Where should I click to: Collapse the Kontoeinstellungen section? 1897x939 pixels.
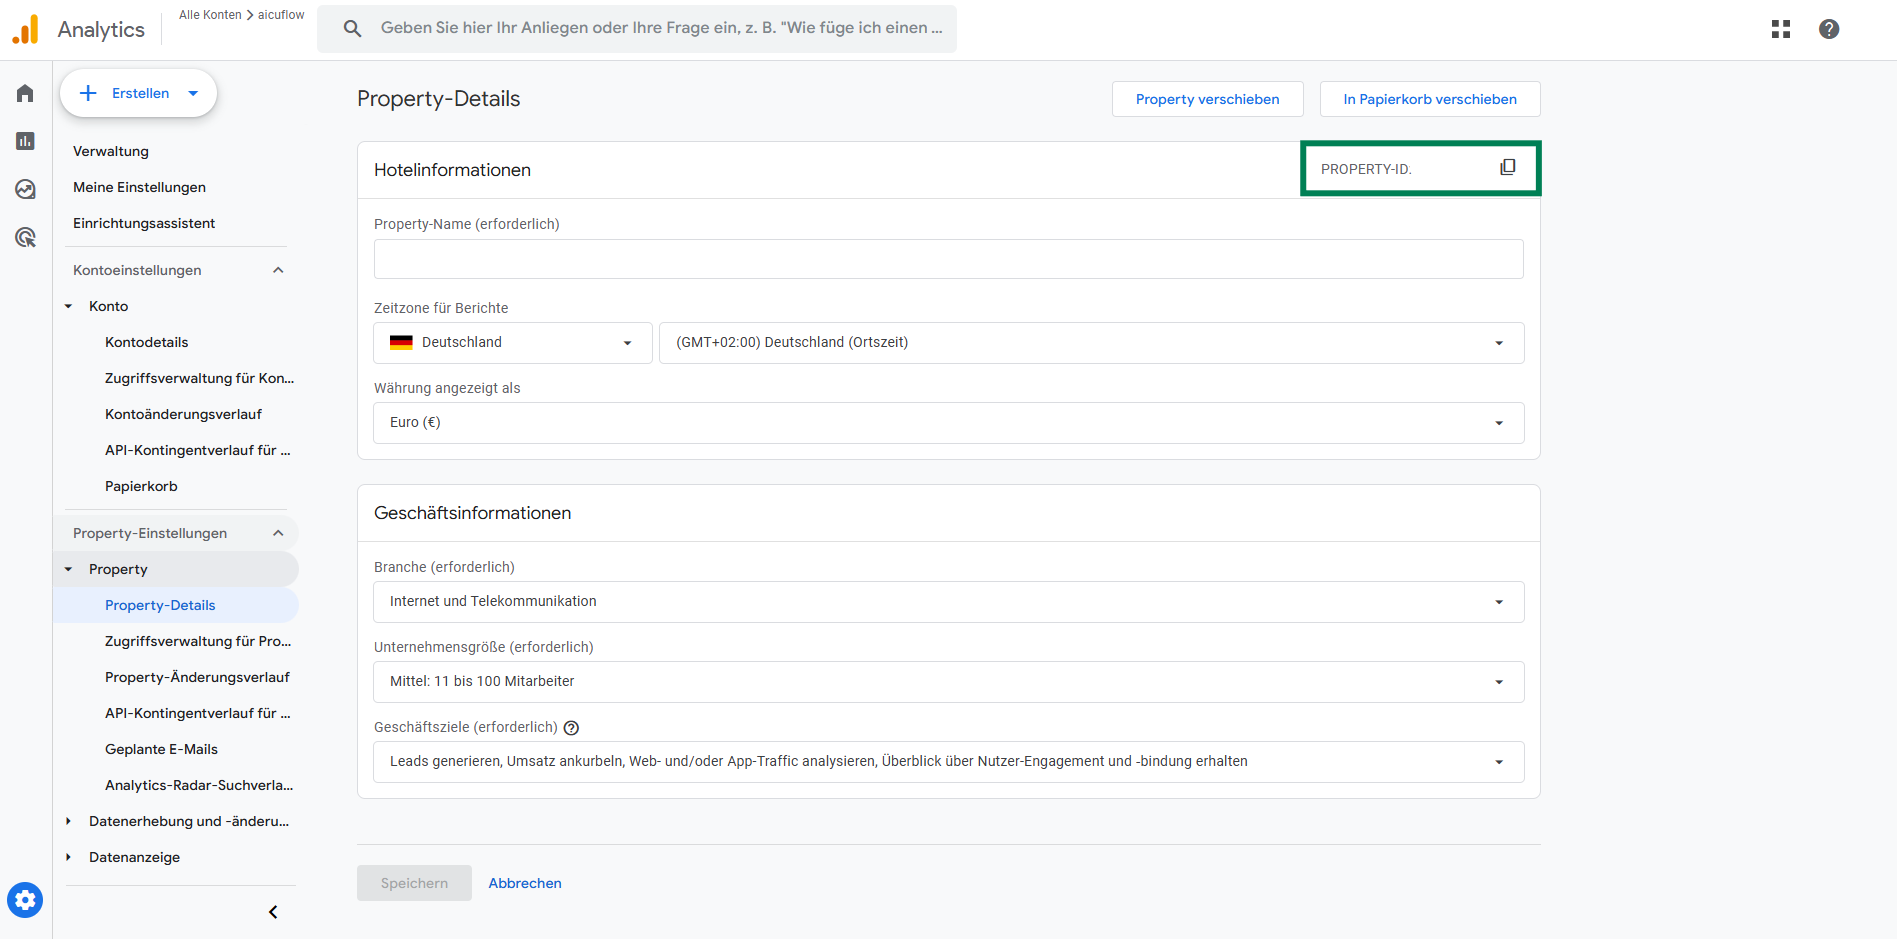(x=278, y=270)
